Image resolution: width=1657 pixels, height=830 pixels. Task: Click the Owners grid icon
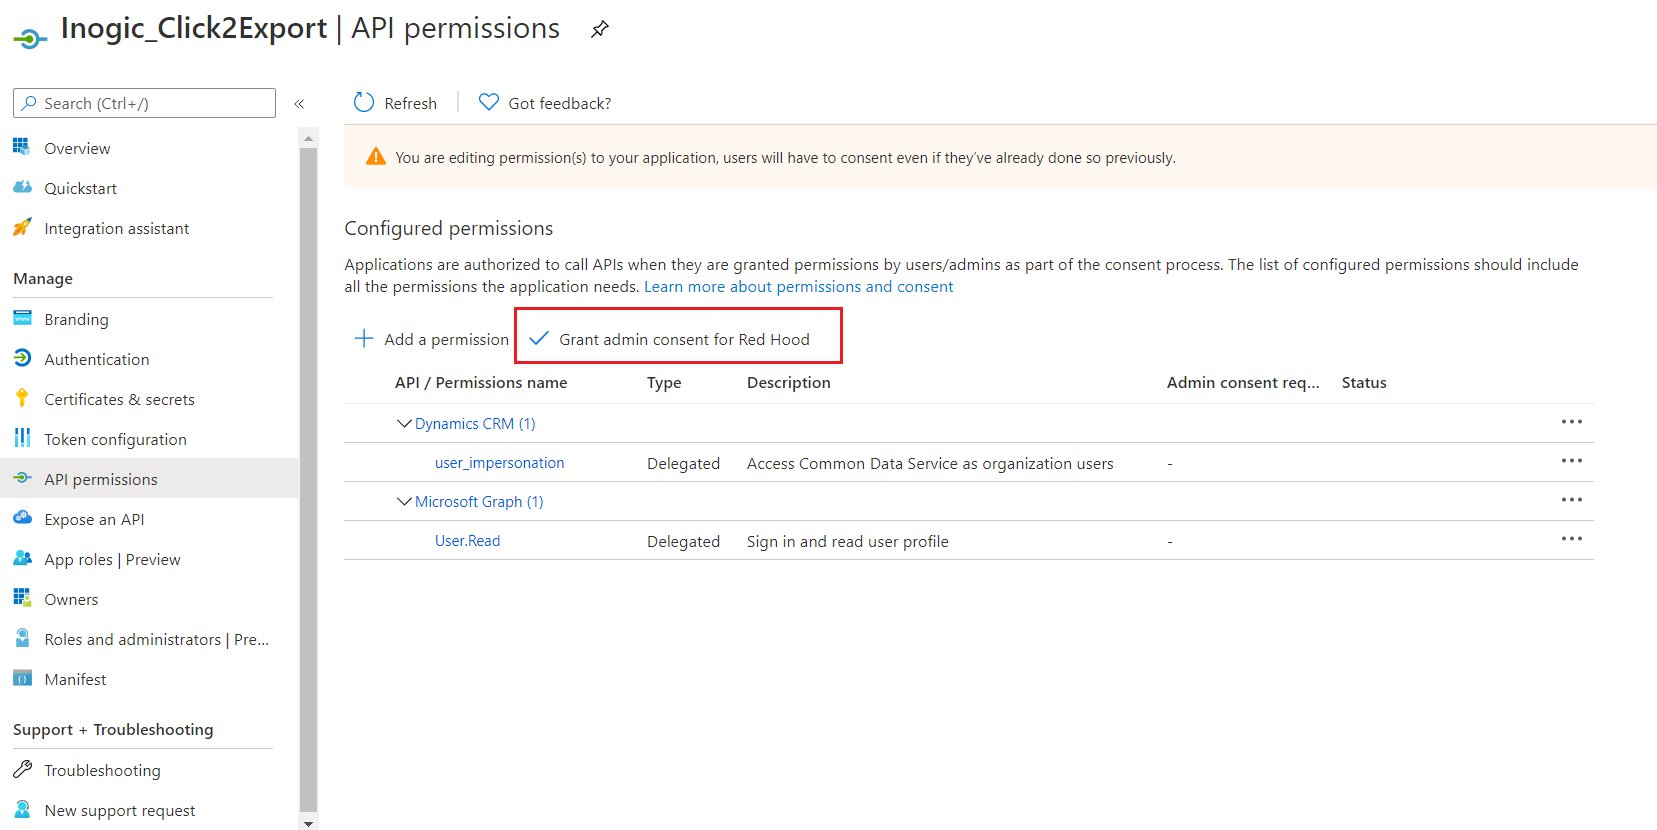22,598
